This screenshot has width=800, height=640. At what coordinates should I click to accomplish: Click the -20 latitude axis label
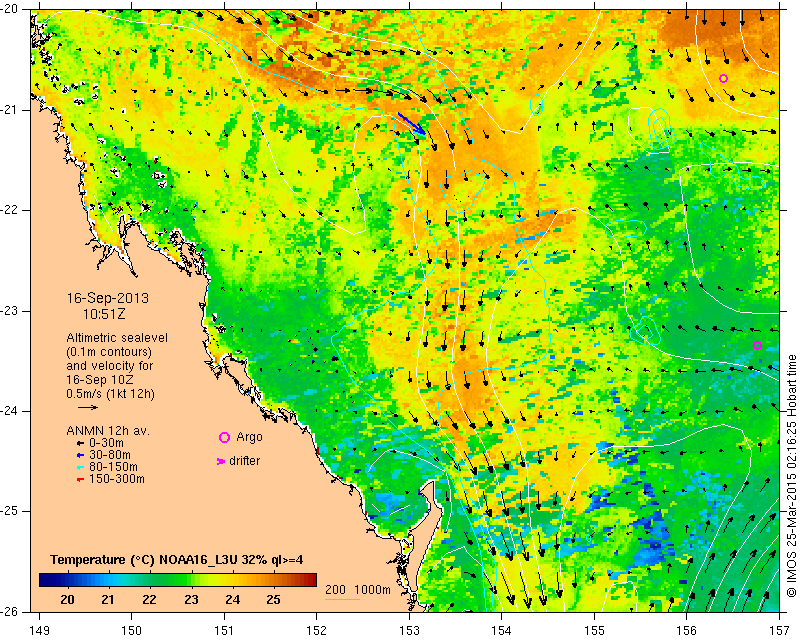(x=9, y=10)
